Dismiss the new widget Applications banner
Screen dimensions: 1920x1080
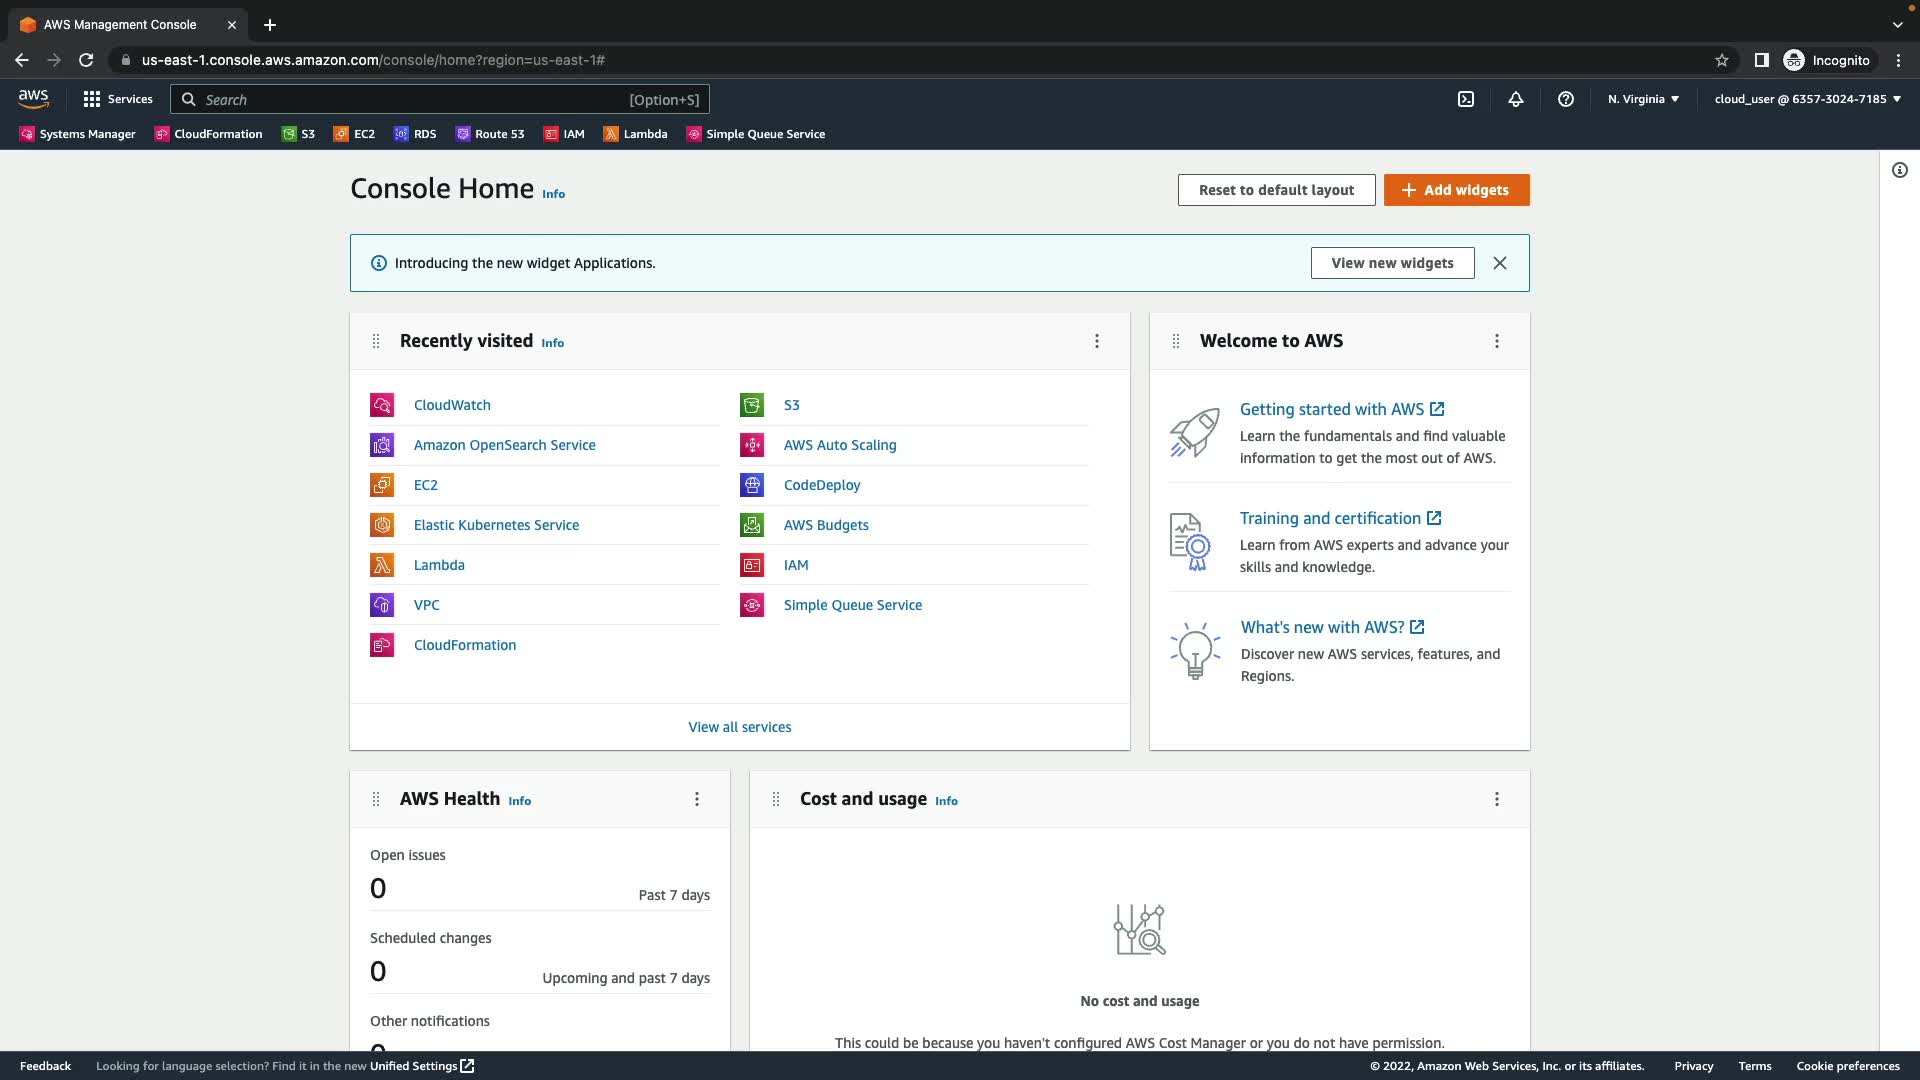click(x=1500, y=263)
